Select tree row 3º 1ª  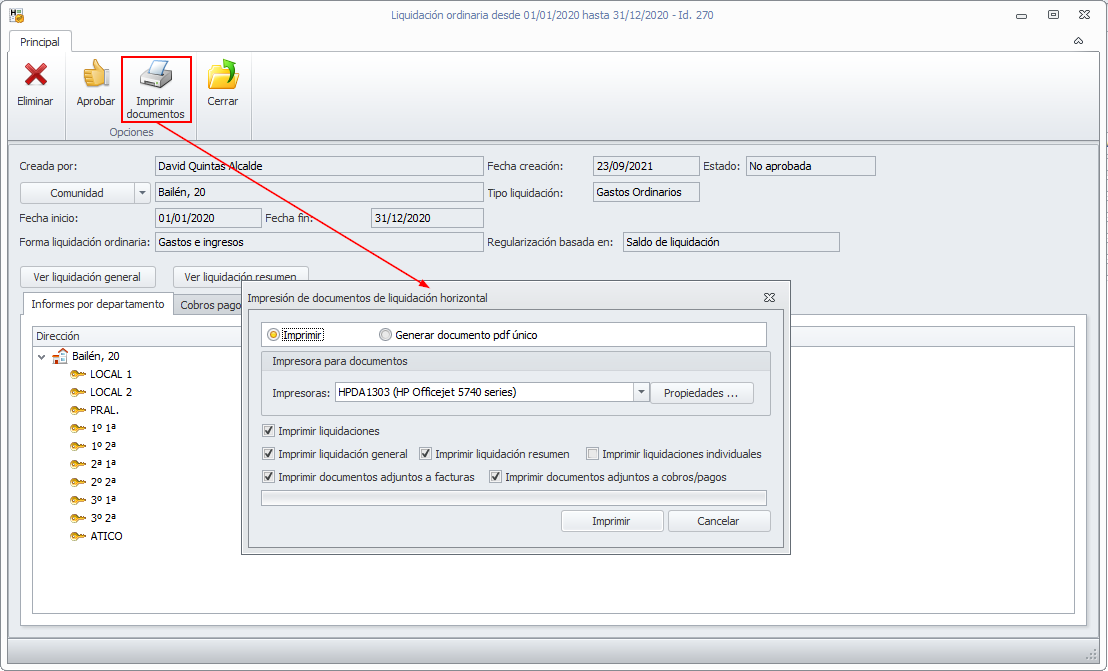(103, 500)
